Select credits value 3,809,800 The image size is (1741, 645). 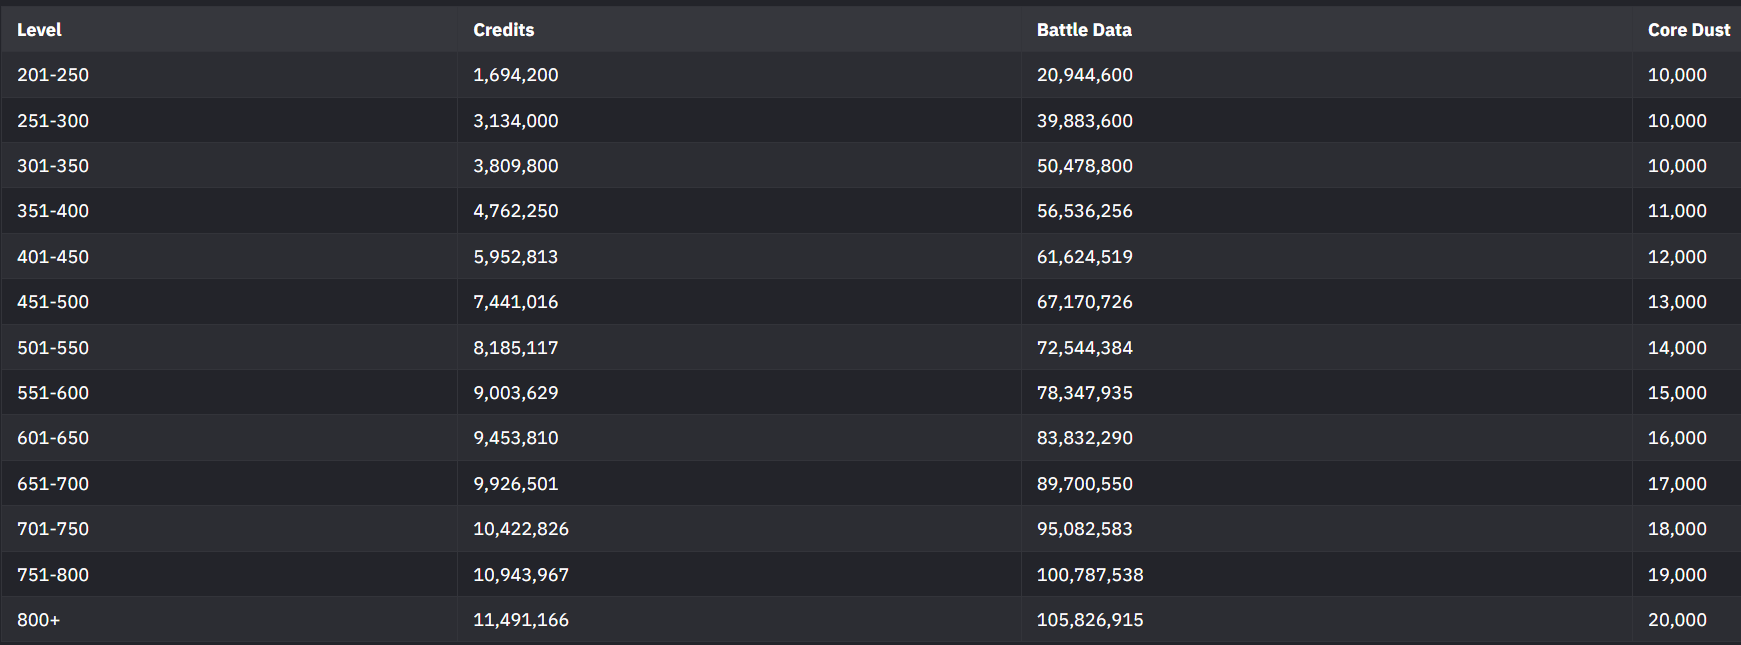[515, 166]
